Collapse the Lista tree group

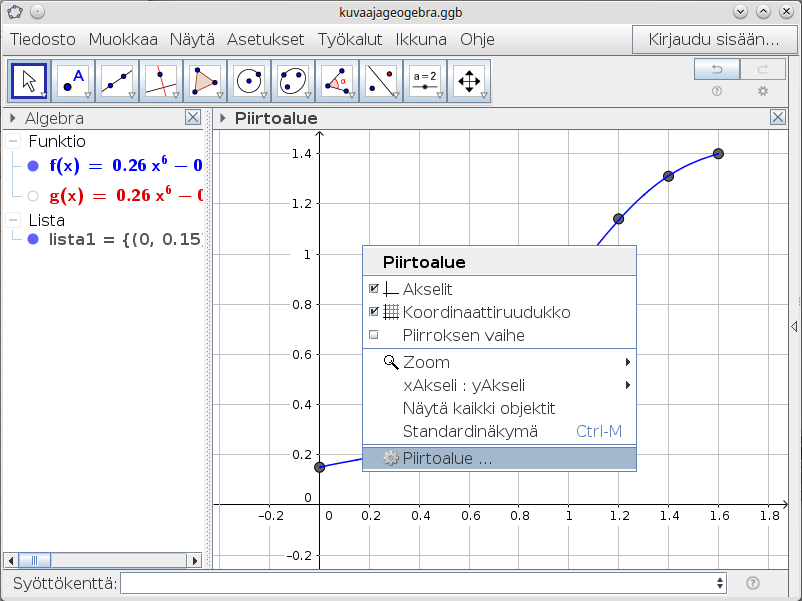13,220
